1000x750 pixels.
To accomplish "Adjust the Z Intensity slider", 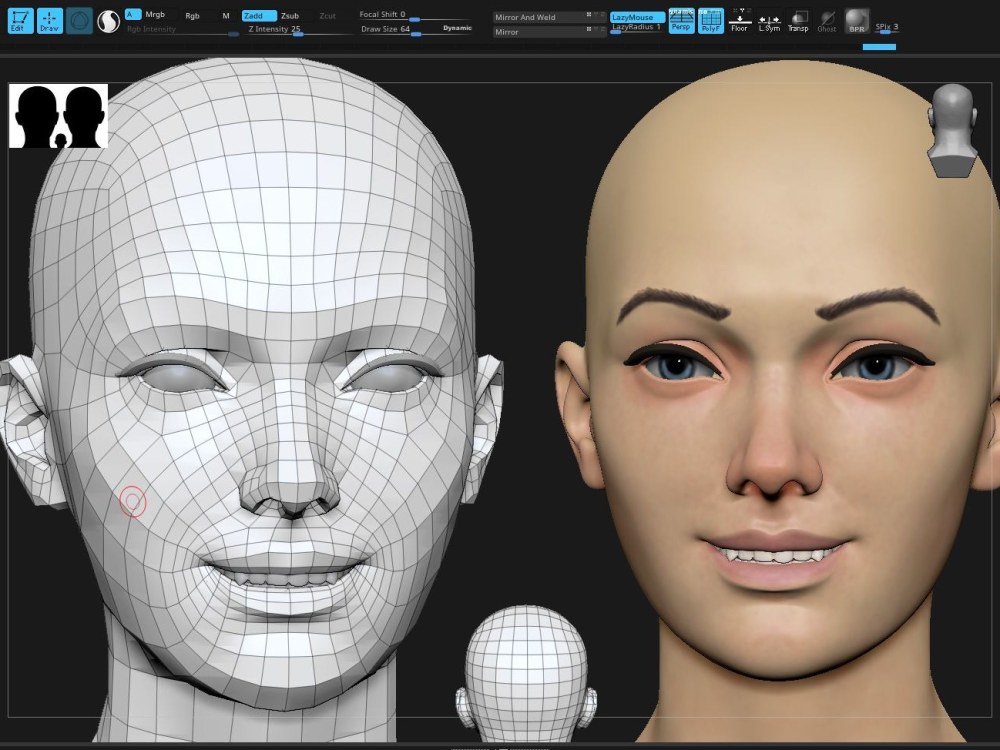I will 298,29.
